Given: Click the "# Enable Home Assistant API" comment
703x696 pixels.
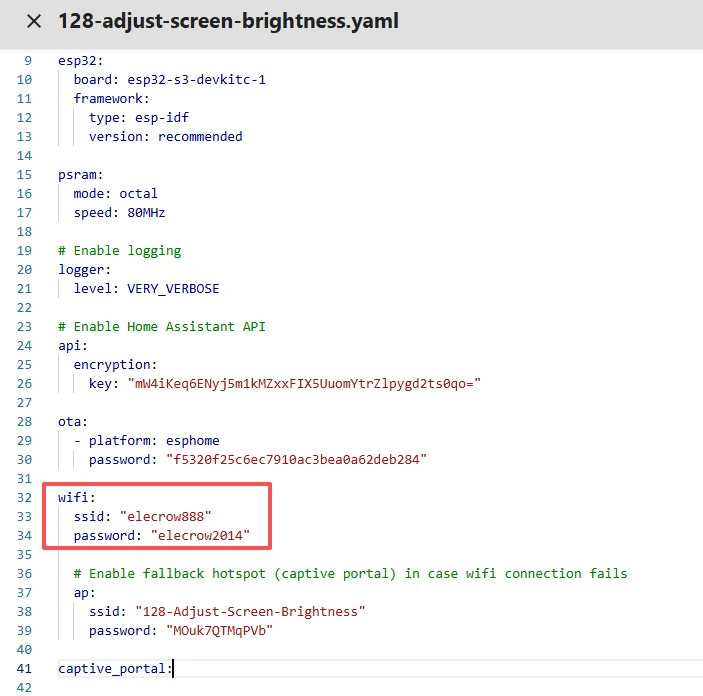Looking at the screenshot, I should point(162,326).
